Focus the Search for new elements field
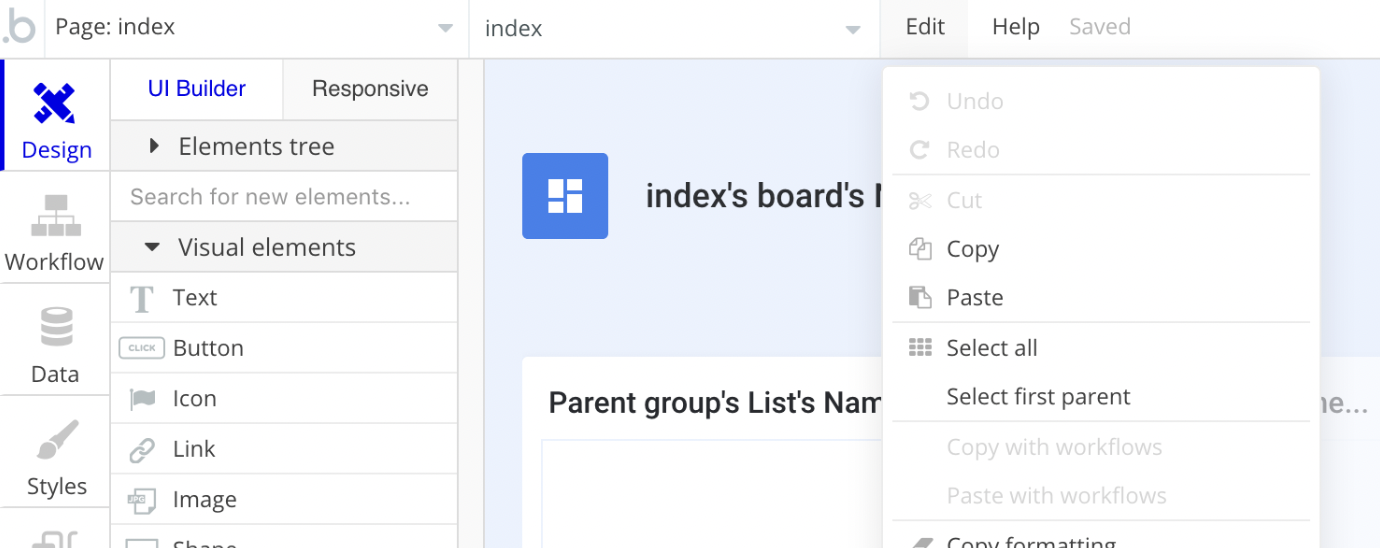The height and width of the screenshot is (548, 1380). 284,197
